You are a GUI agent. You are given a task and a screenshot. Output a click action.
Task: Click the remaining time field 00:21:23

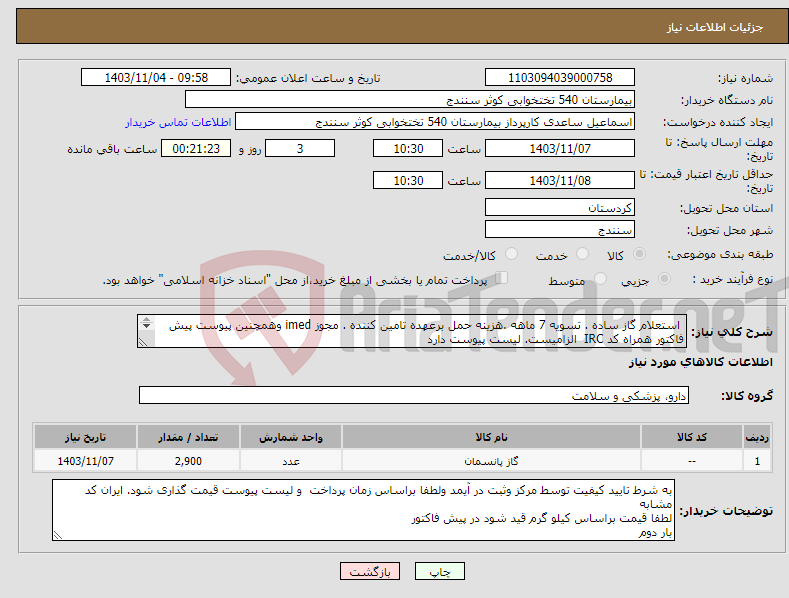[x=196, y=148]
